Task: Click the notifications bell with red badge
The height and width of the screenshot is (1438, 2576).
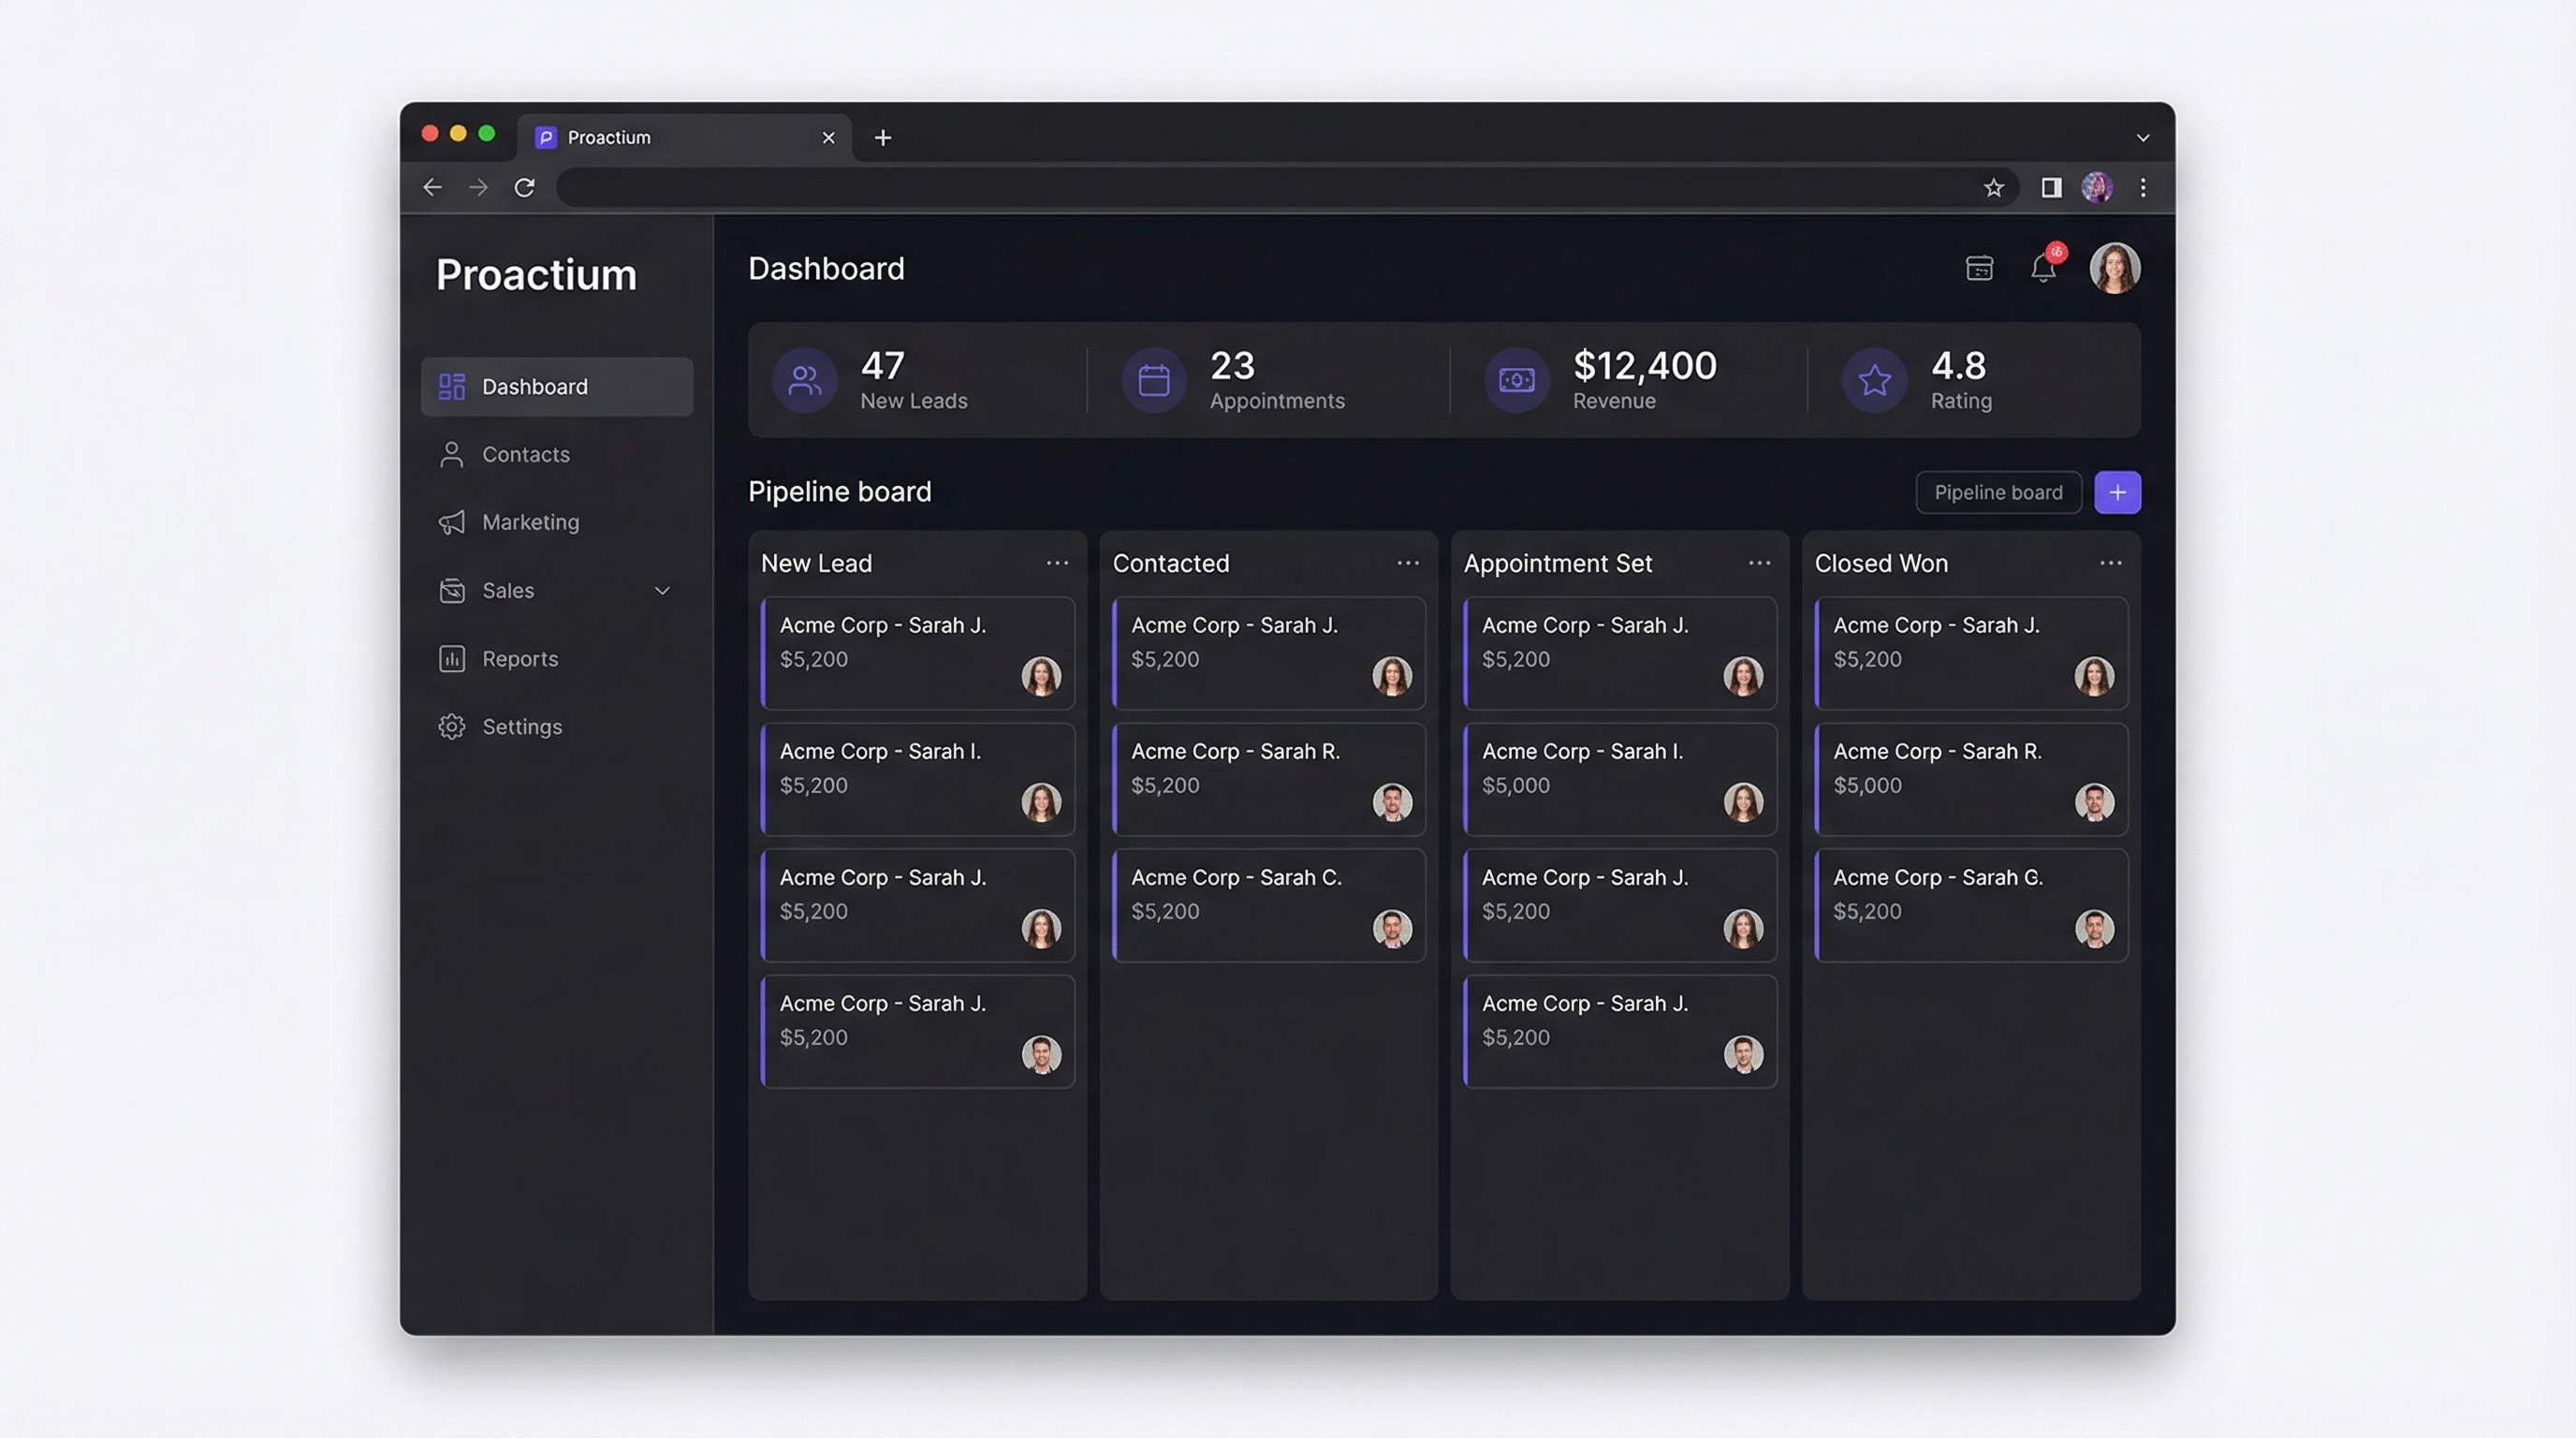Action: pyautogui.click(x=2044, y=268)
